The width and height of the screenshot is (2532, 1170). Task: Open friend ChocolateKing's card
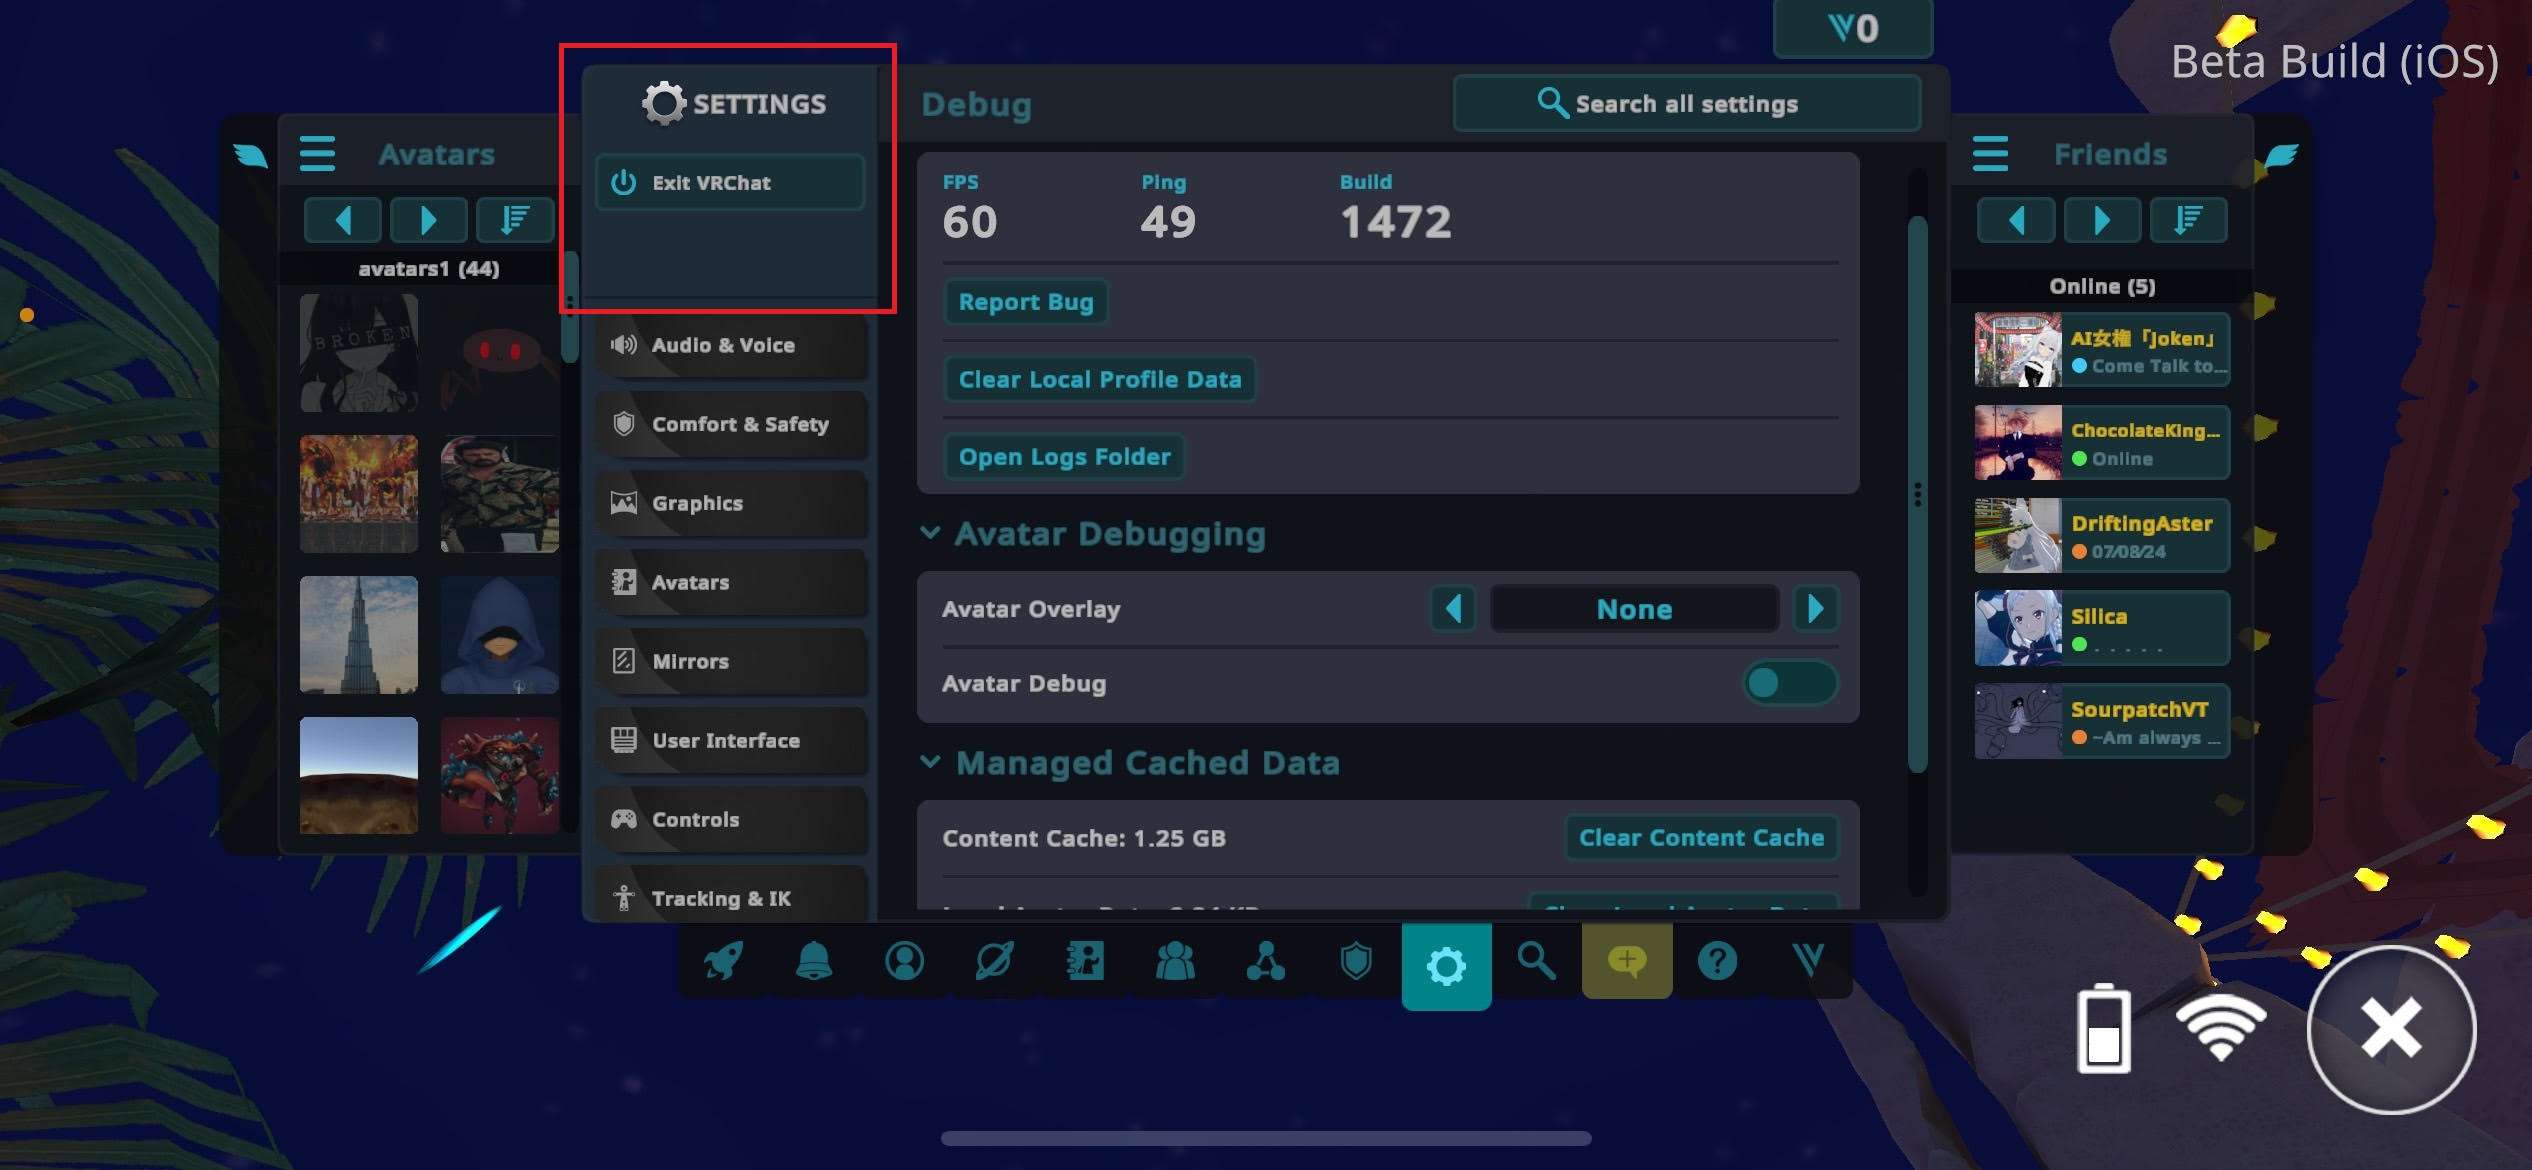[x=2102, y=443]
